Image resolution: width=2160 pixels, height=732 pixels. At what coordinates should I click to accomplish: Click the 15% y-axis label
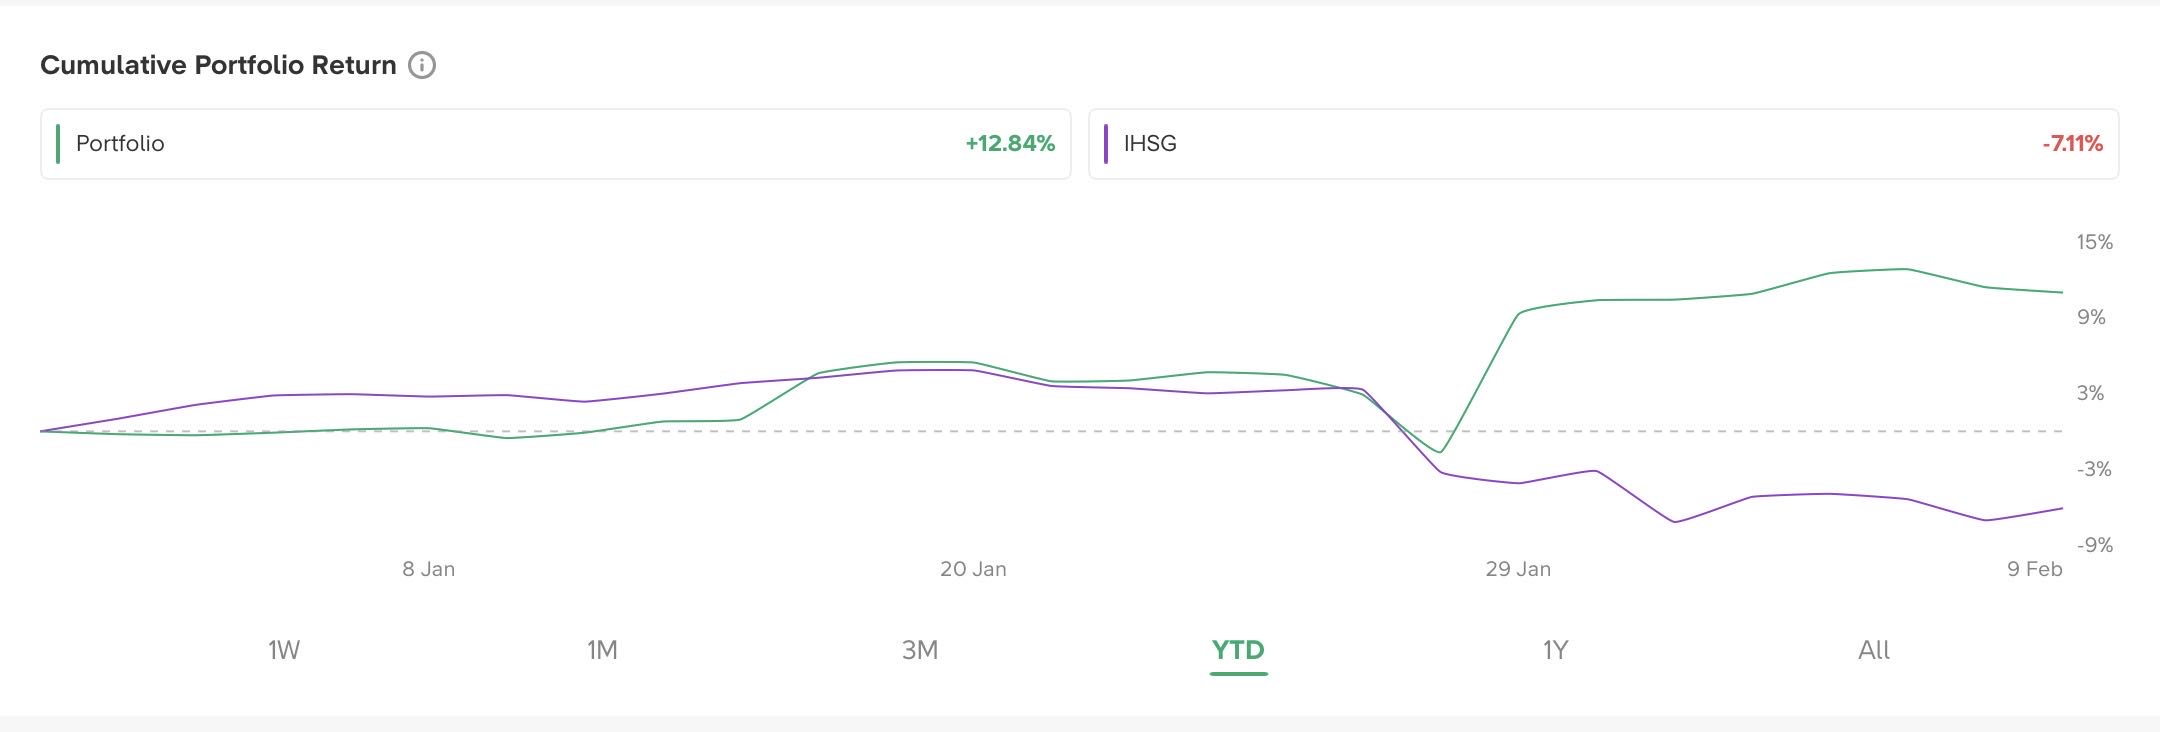pyautogui.click(x=2094, y=242)
